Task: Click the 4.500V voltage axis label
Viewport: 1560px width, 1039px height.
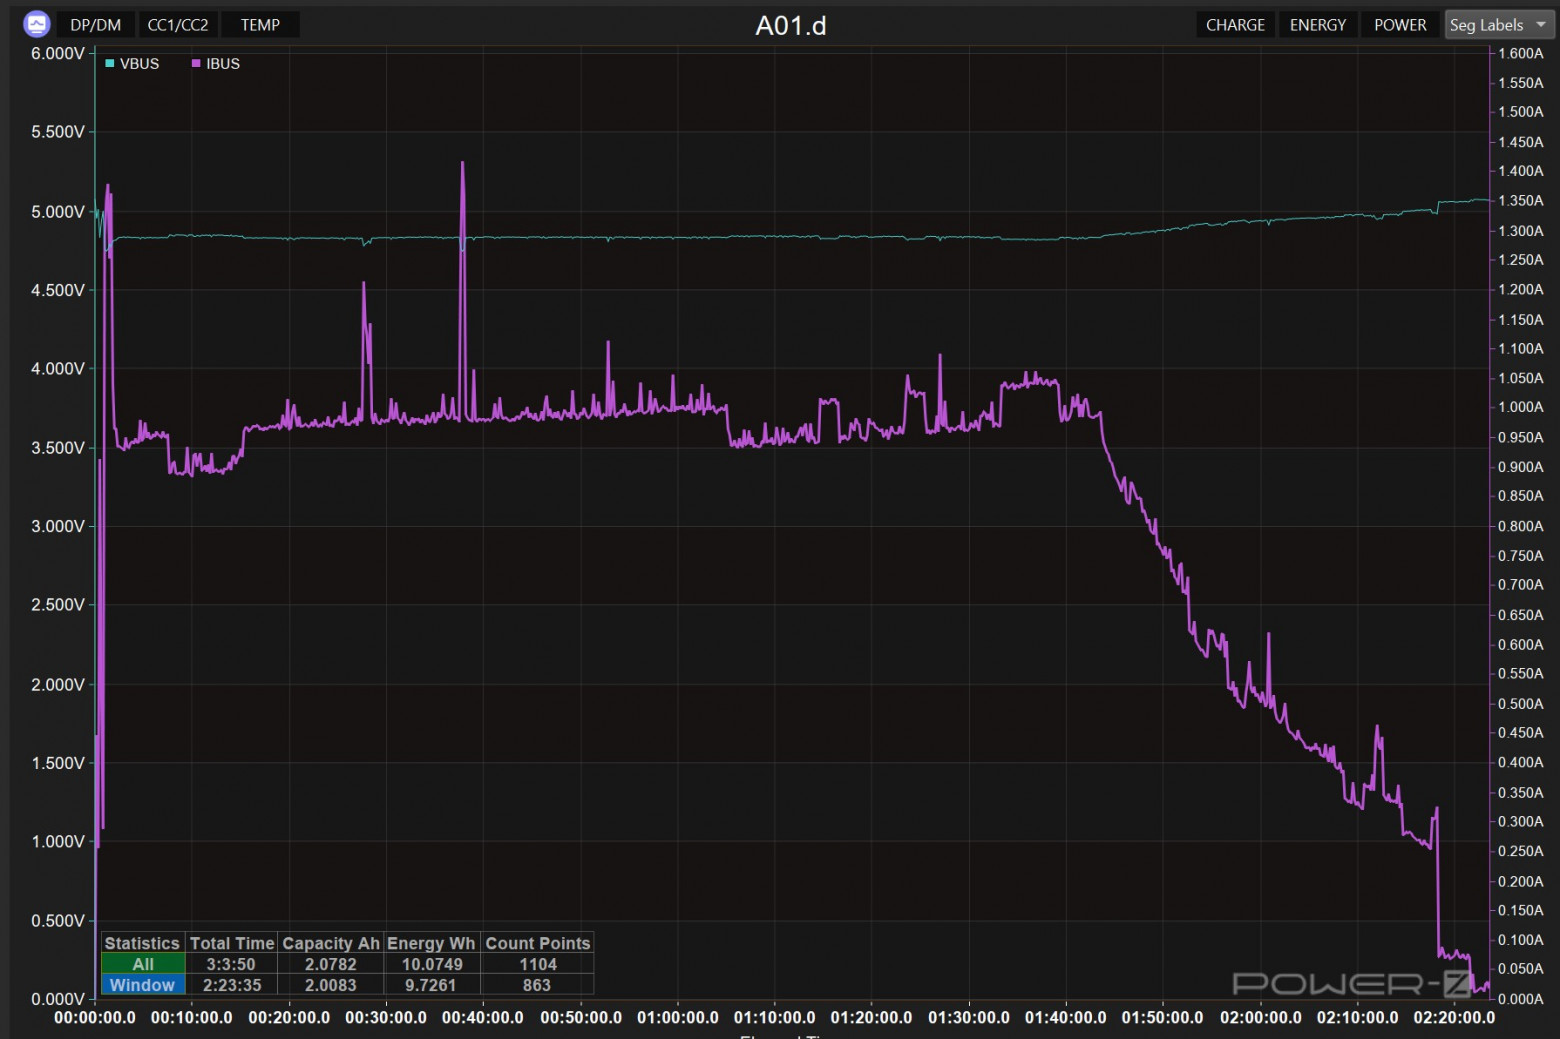Action: pos(58,290)
